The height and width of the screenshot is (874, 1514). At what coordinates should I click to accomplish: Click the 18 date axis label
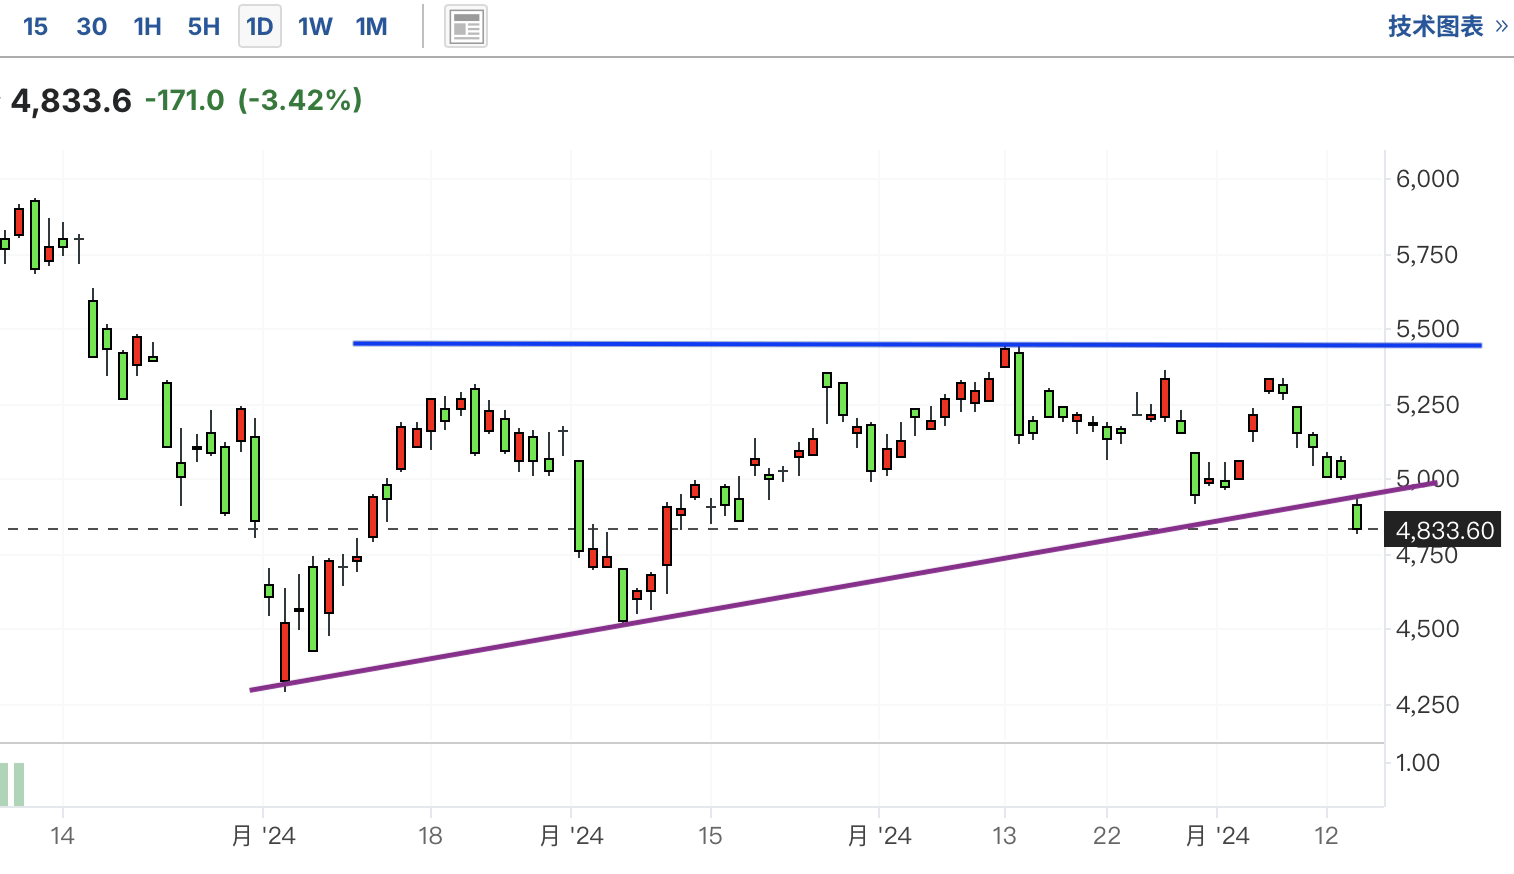click(x=430, y=836)
